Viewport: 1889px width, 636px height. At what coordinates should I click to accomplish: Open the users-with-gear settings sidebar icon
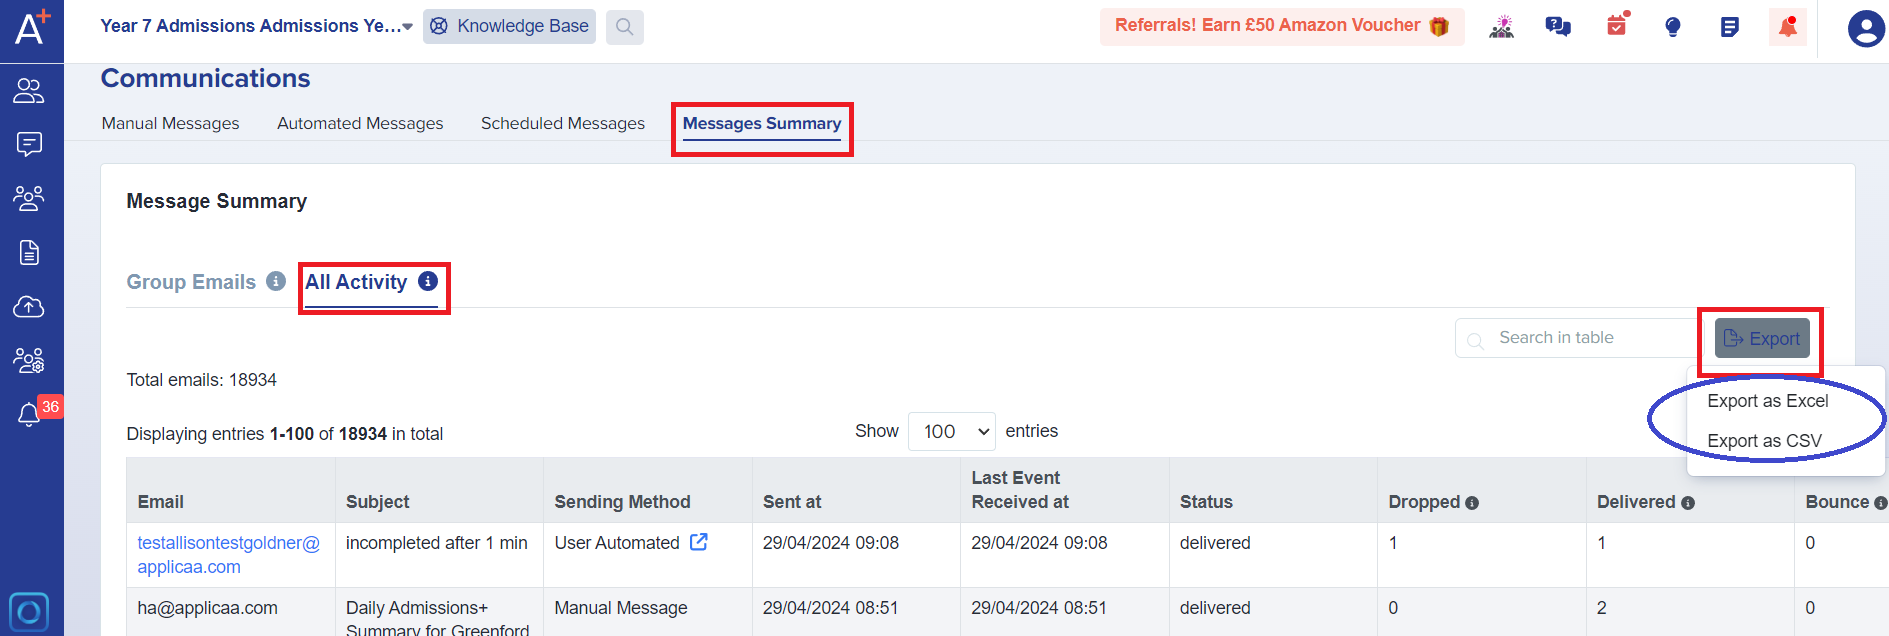point(29,360)
